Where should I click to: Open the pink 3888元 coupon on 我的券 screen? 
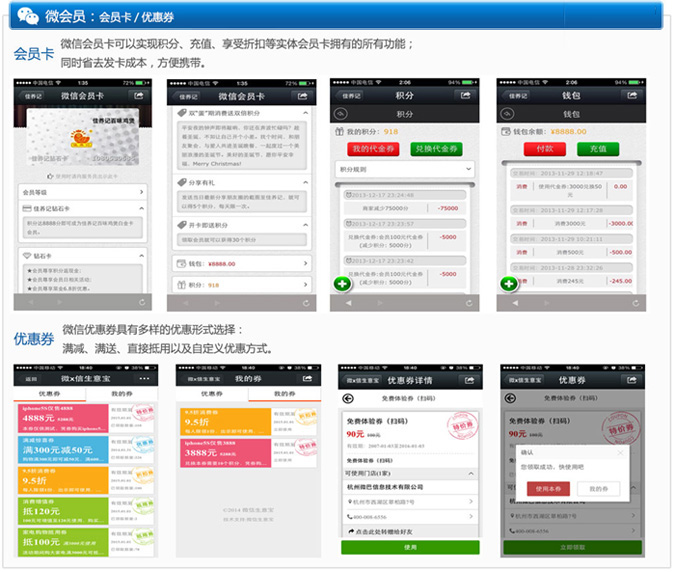click(248, 453)
